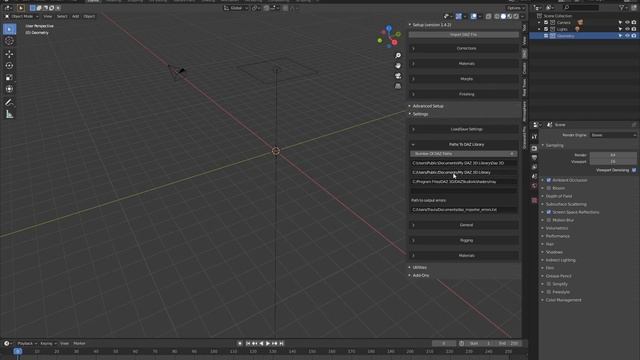Enable the Motion Blur checkbox
Screen dimensions: 640x360
point(549,220)
